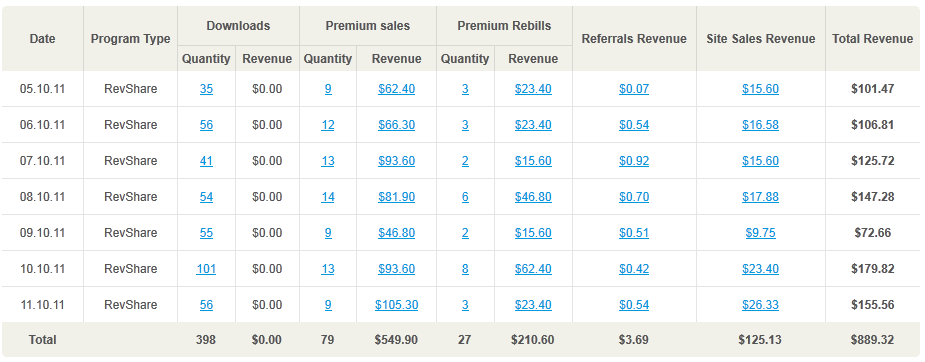
Task: Select total revenue value $179.82
Action: pos(872,269)
